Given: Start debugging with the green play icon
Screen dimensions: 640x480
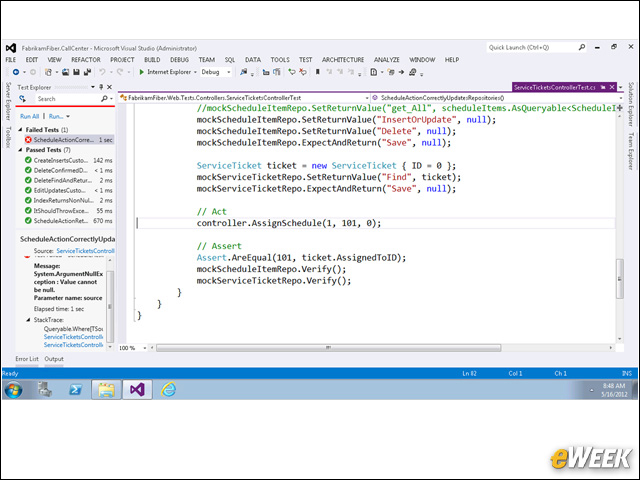Looking at the screenshot, I should coord(142,72).
